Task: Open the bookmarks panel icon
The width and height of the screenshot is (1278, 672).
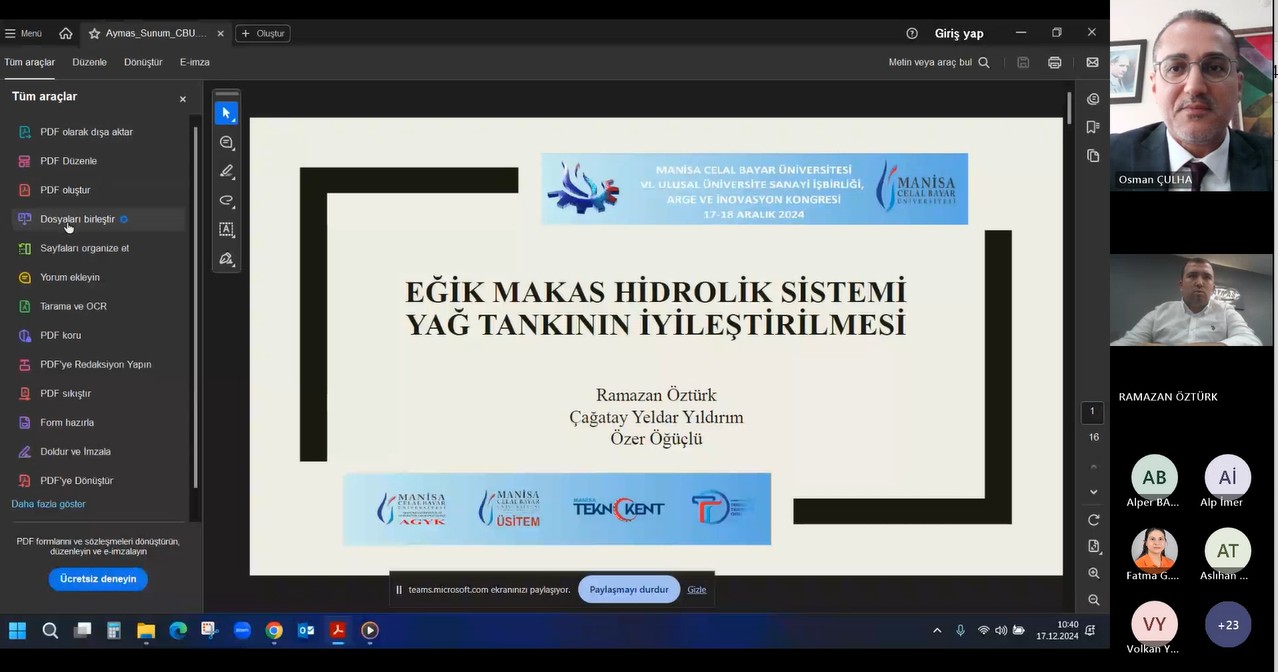Action: coord(1093,127)
